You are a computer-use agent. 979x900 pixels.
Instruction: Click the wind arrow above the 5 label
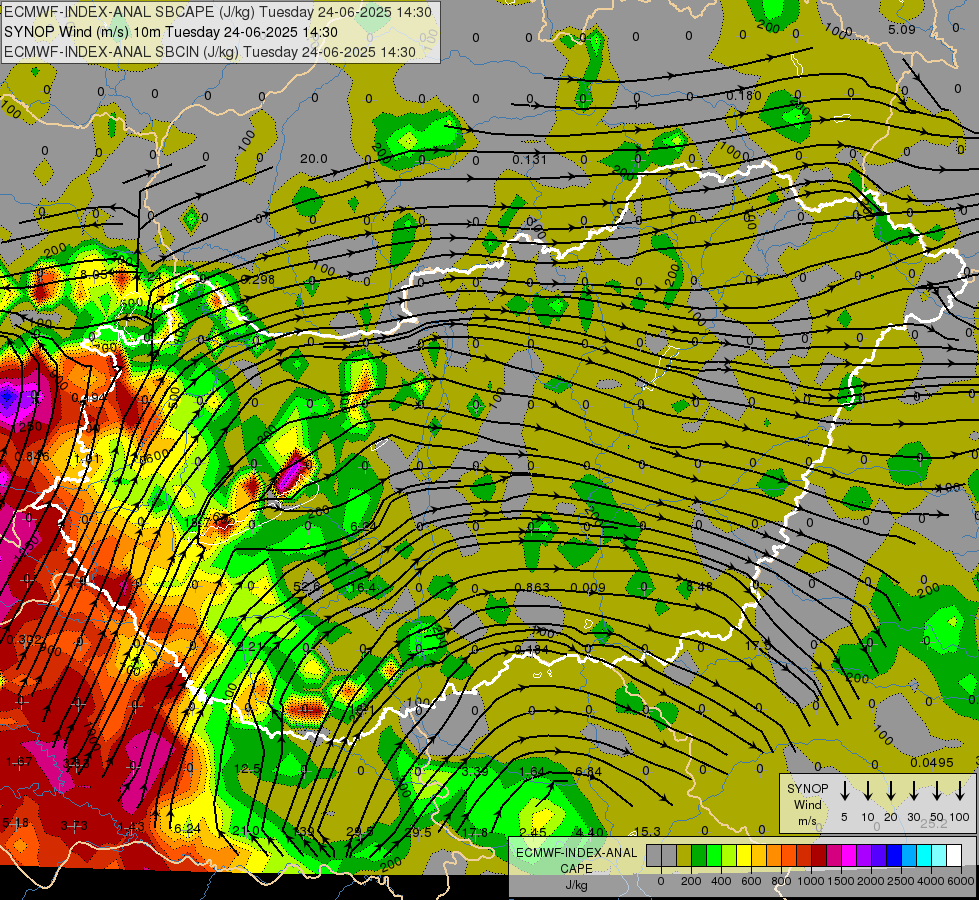pyautogui.click(x=844, y=791)
